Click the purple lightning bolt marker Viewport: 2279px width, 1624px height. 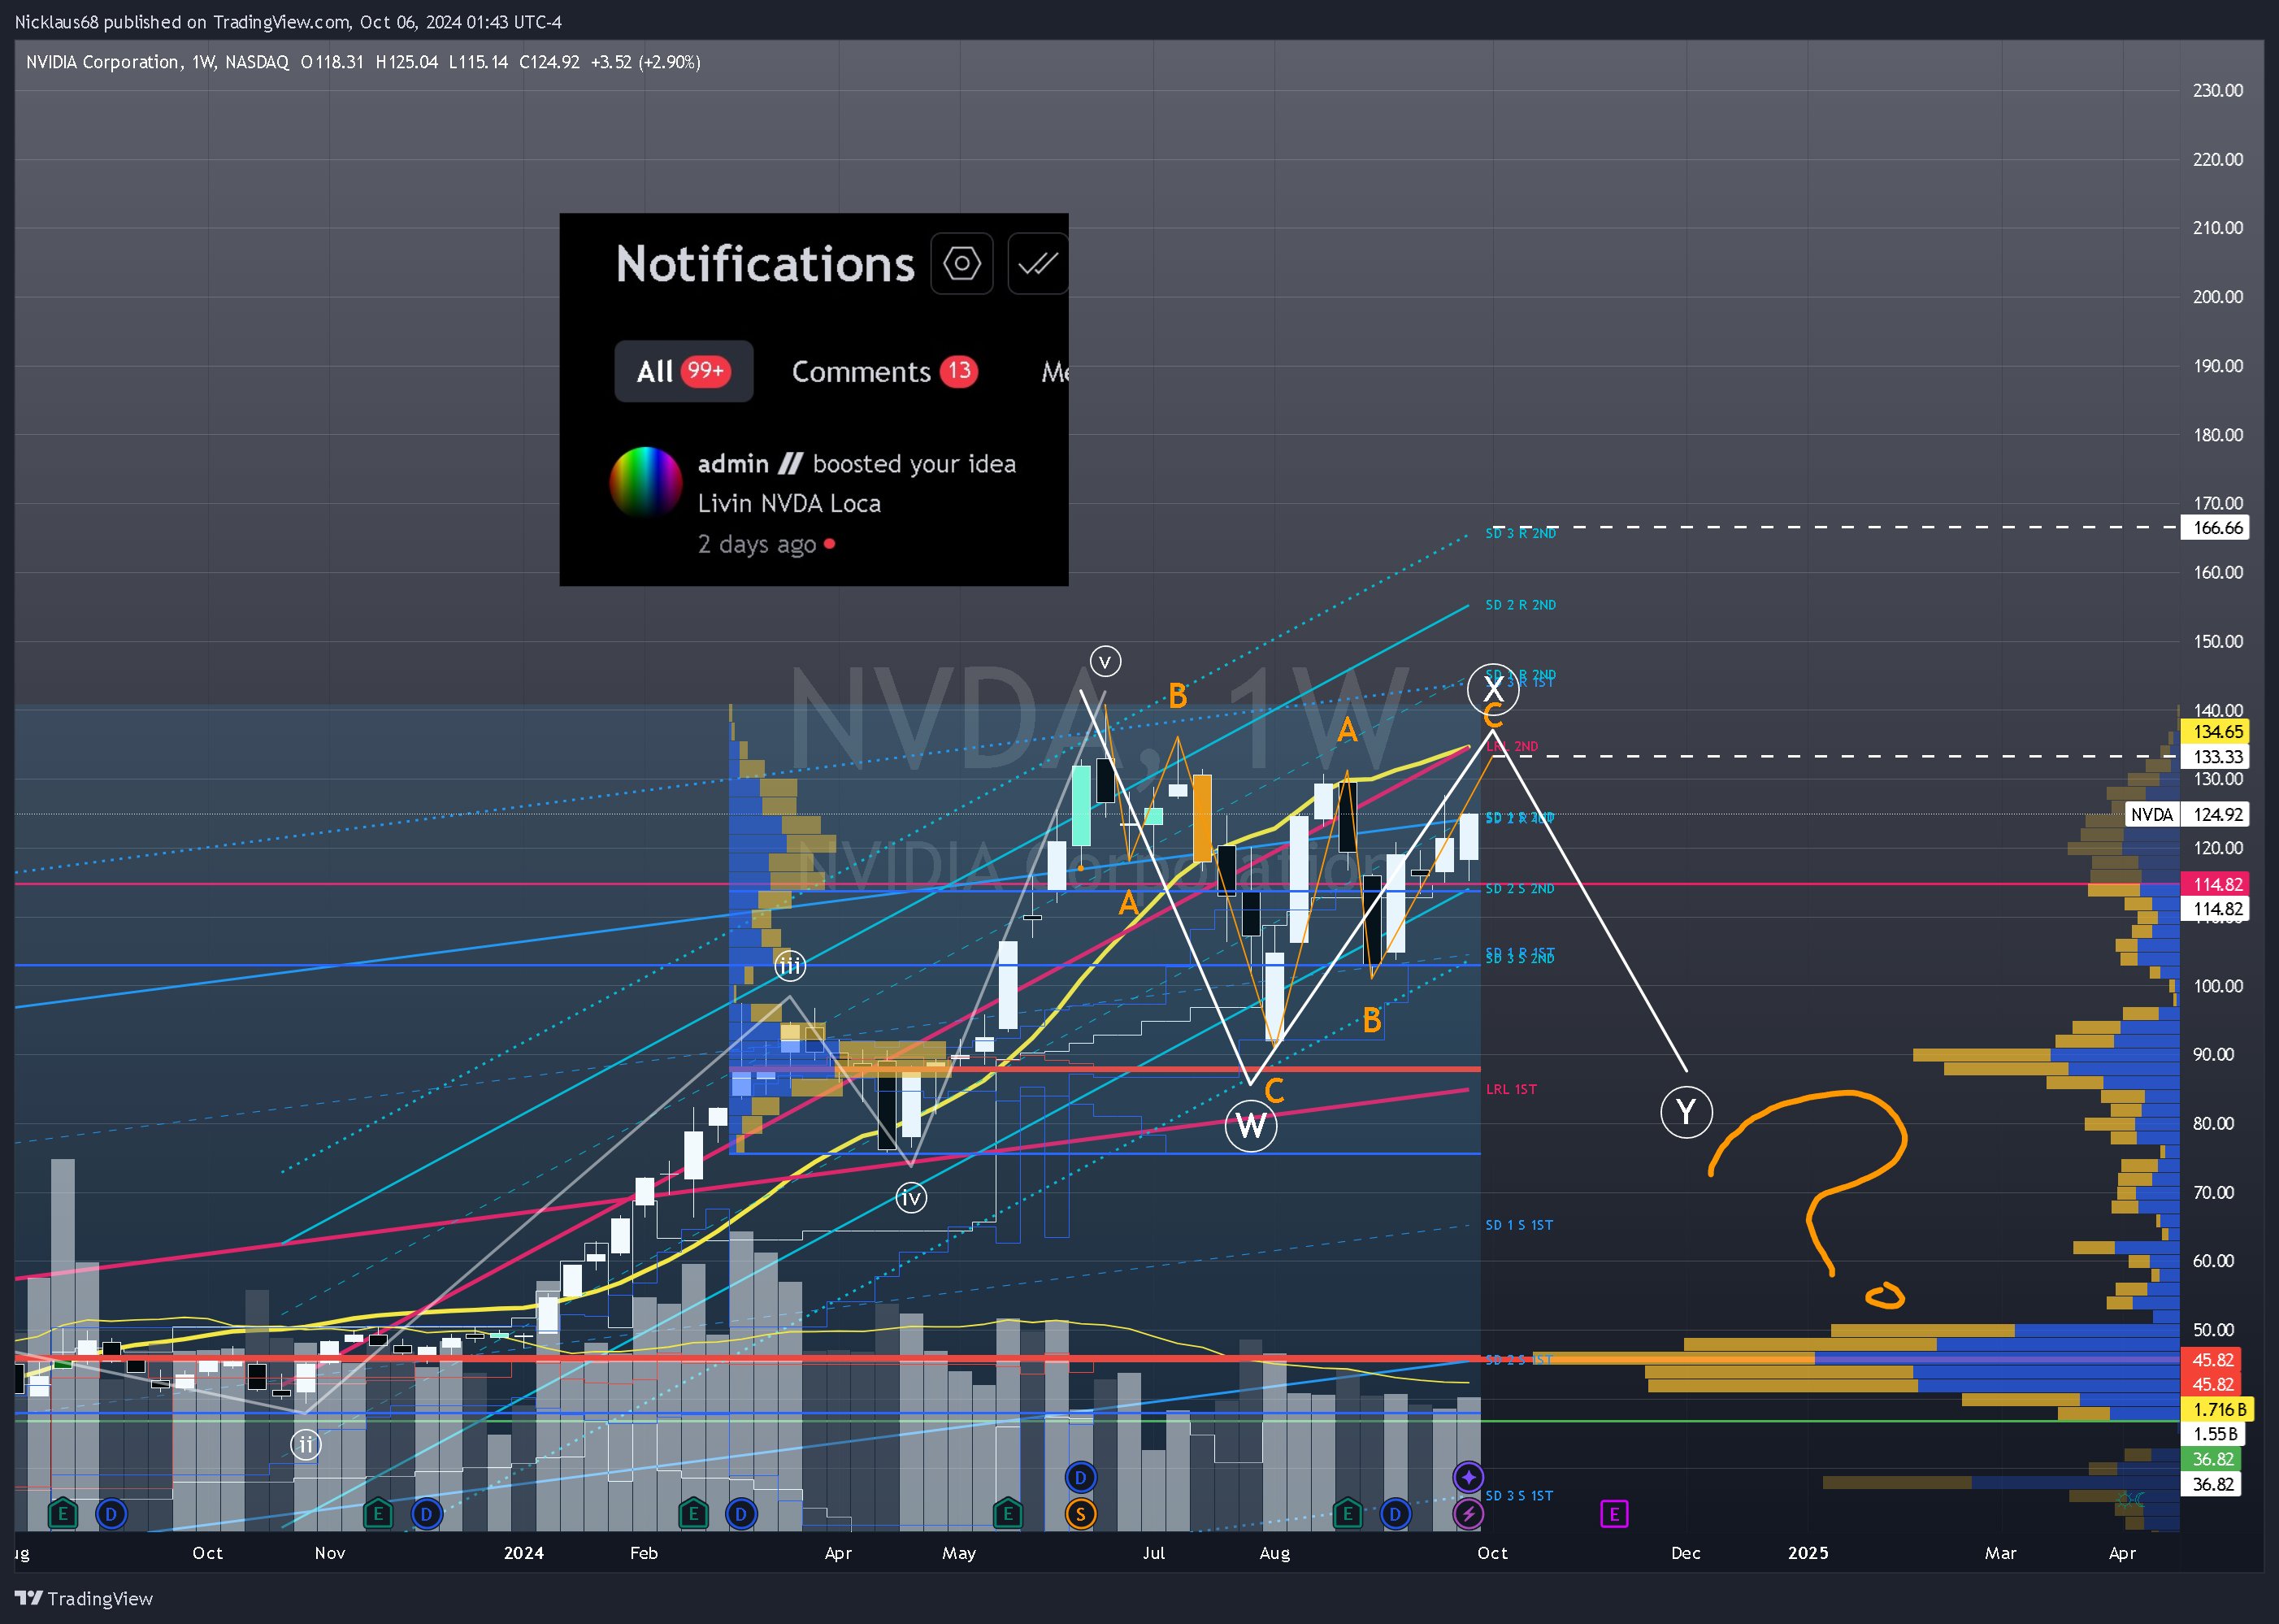coord(1468,1514)
